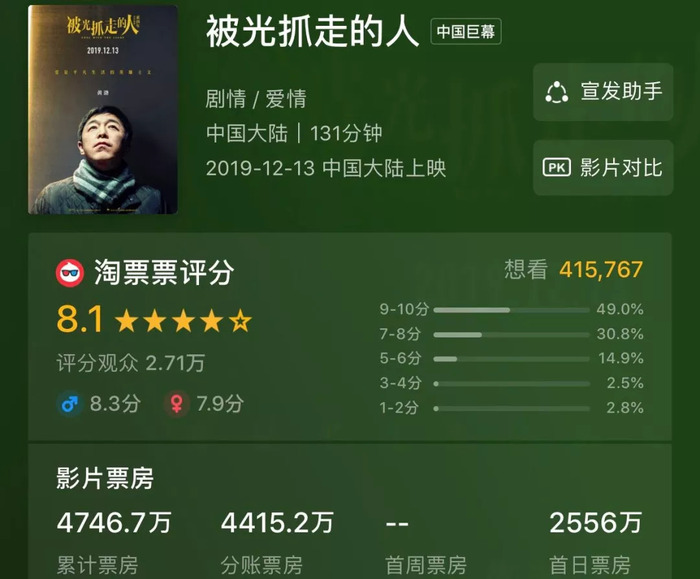Open the 被光抓走的人 movie poster thumbnail

click(103, 110)
